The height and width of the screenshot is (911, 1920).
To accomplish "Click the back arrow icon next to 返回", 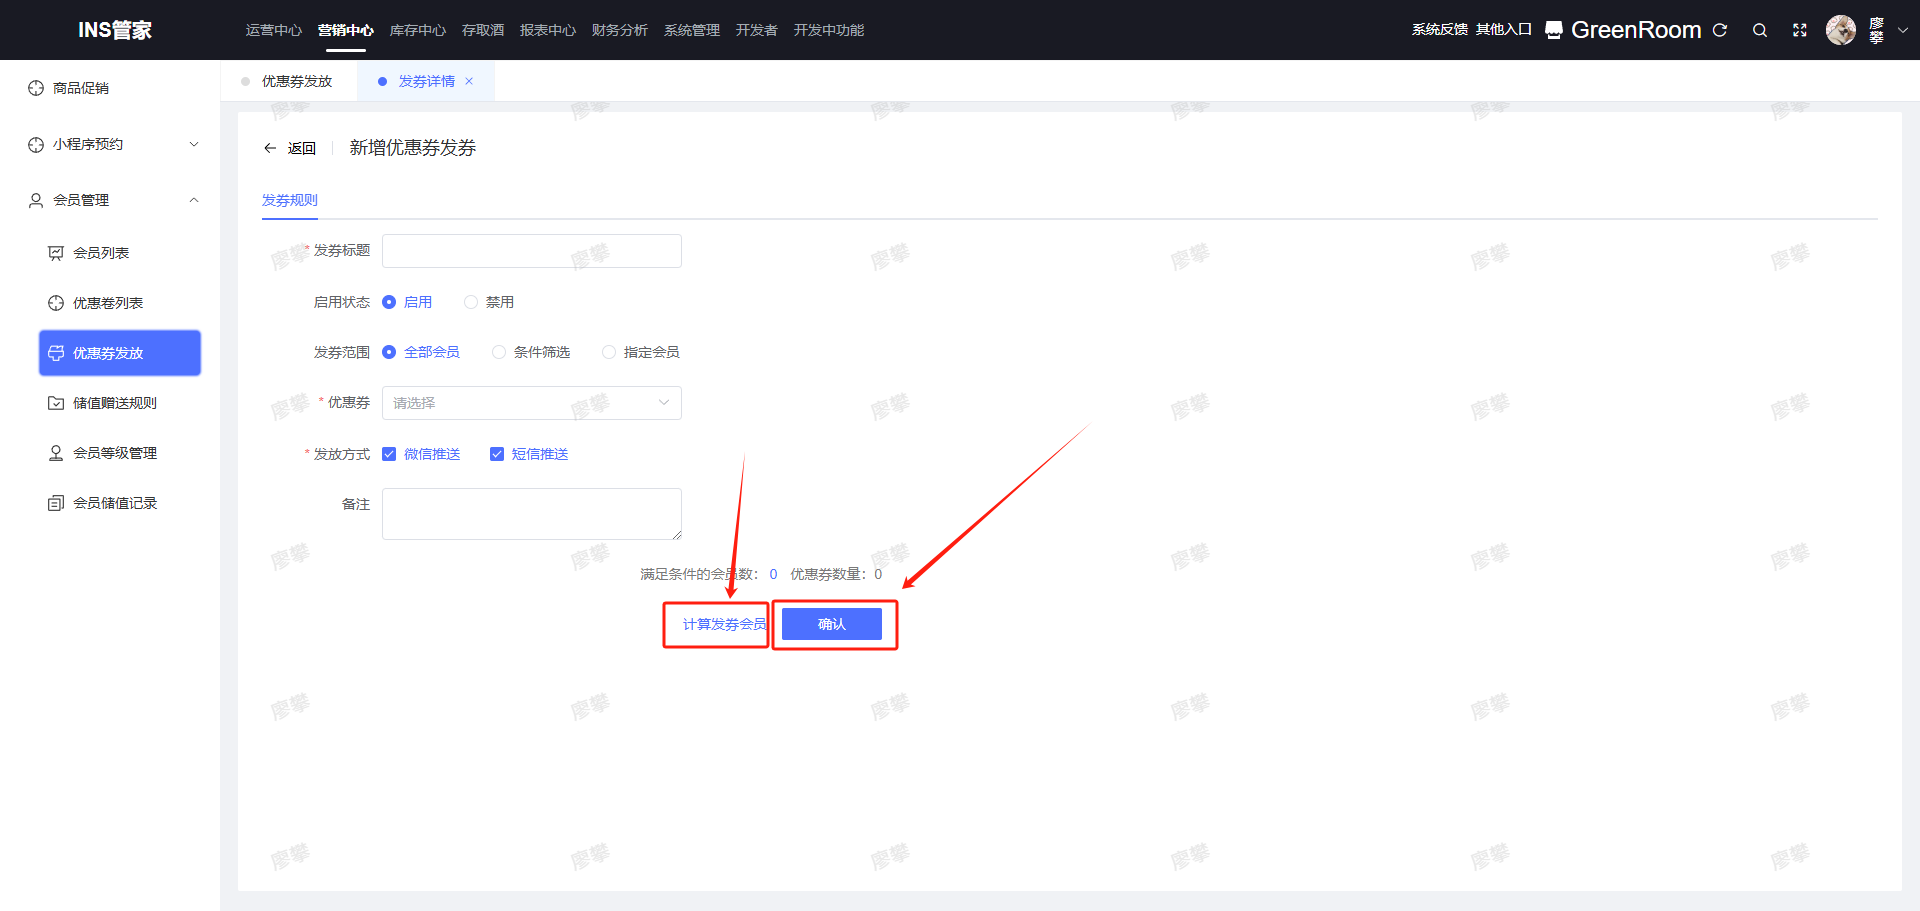I will [x=270, y=148].
